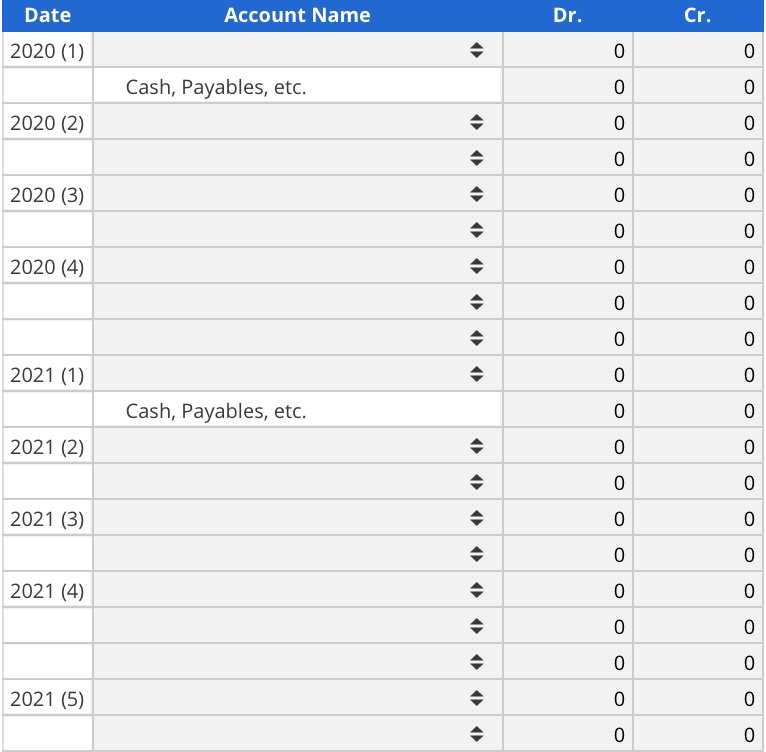Image resolution: width=766 pixels, height=752 pixels.
Task: Open the account dropdown for 2021 (3)
Action: [298, 518]
